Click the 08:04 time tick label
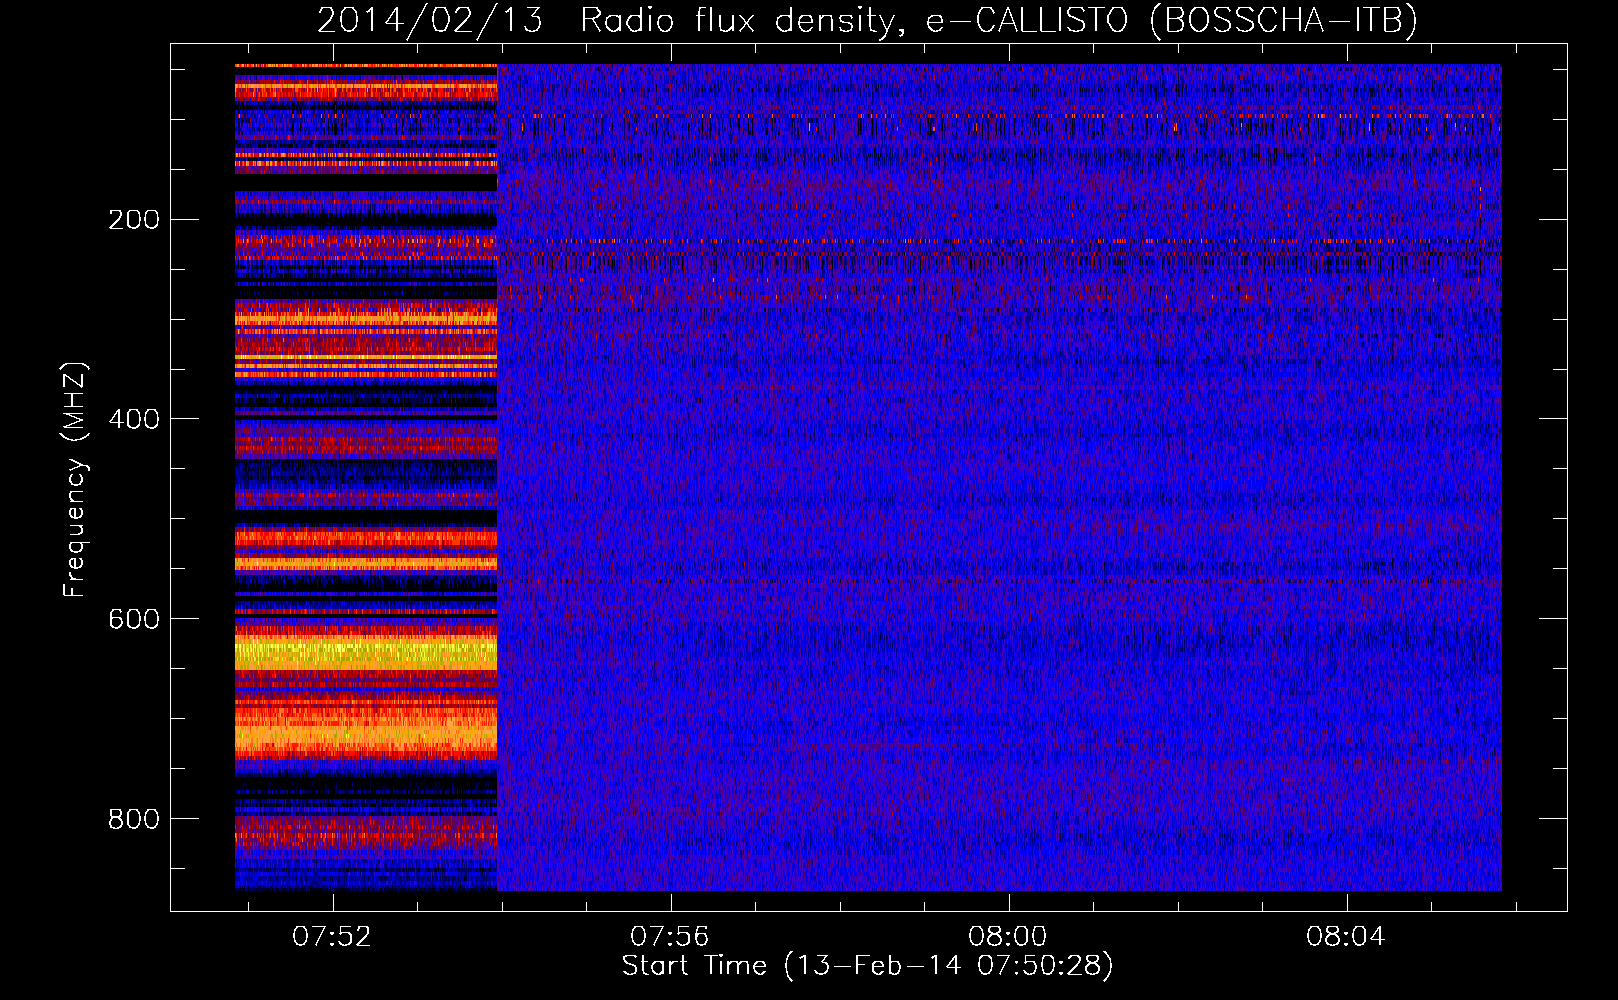The height and width of the screenshot is (1000, 1618). (1346, 936)
